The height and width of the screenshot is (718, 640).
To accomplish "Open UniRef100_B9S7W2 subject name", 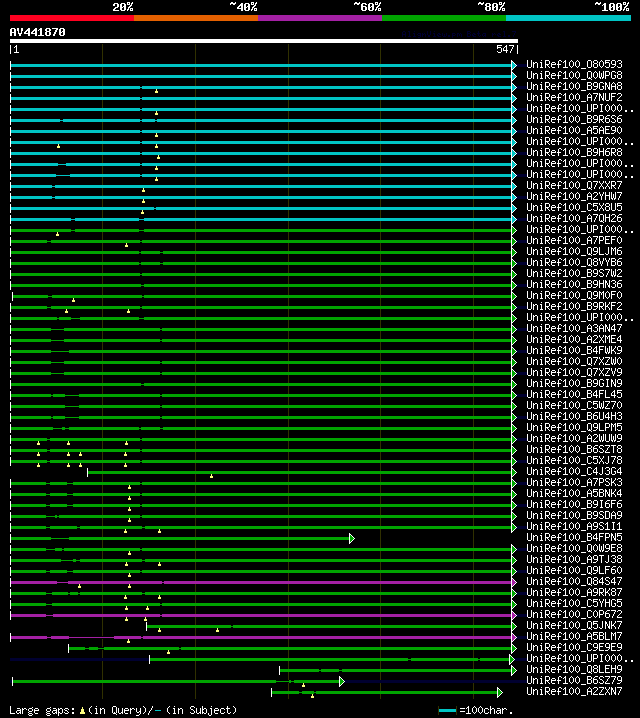I will pyautogui.click(x=574, y=273).
